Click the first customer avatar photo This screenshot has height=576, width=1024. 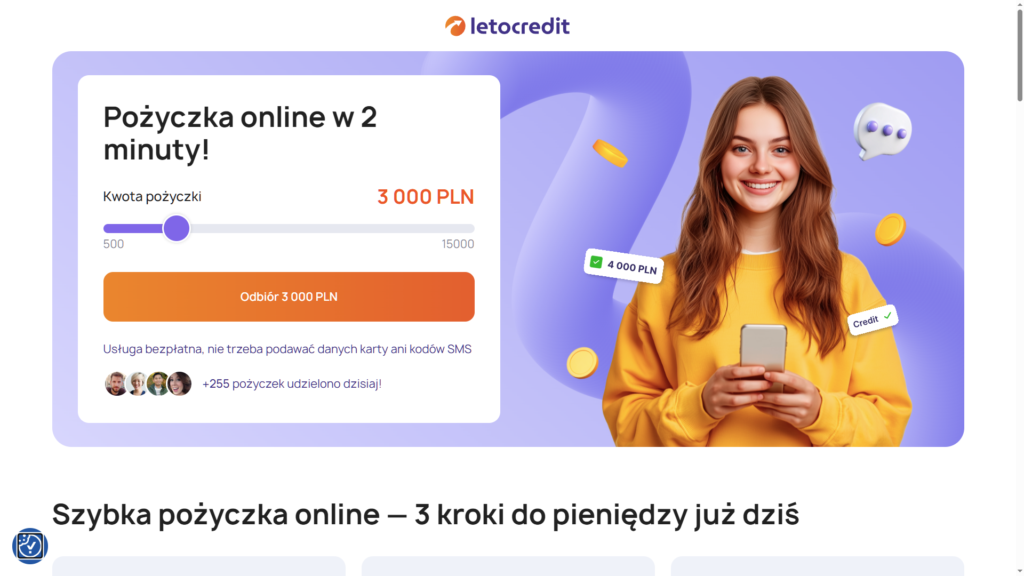(116, 383)
